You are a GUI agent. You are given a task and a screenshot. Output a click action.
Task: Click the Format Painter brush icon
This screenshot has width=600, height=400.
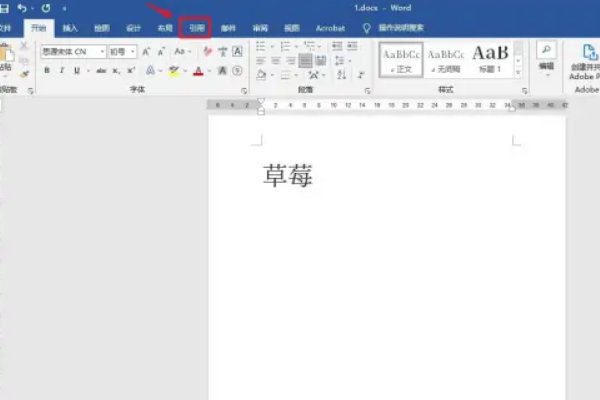(x=23, y=73)
